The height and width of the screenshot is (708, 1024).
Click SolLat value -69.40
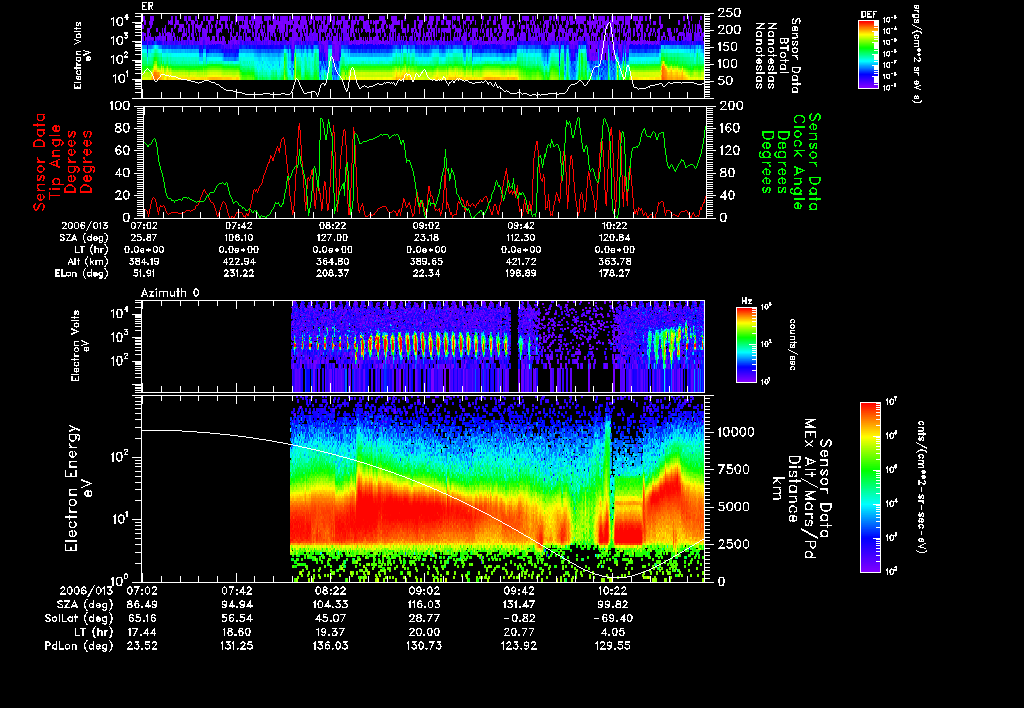point(613,618)
